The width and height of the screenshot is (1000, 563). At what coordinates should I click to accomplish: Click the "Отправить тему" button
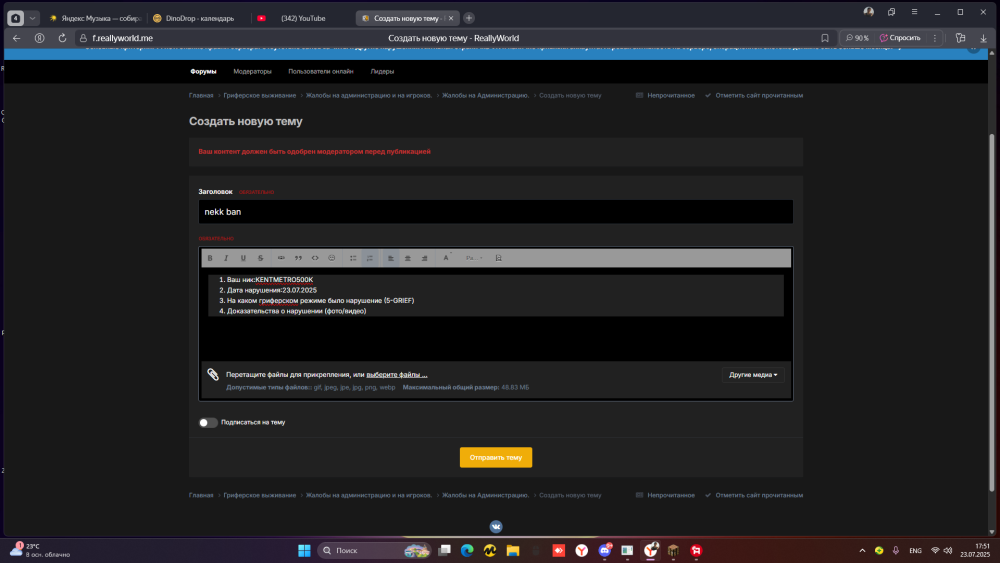tap(496, 457)
